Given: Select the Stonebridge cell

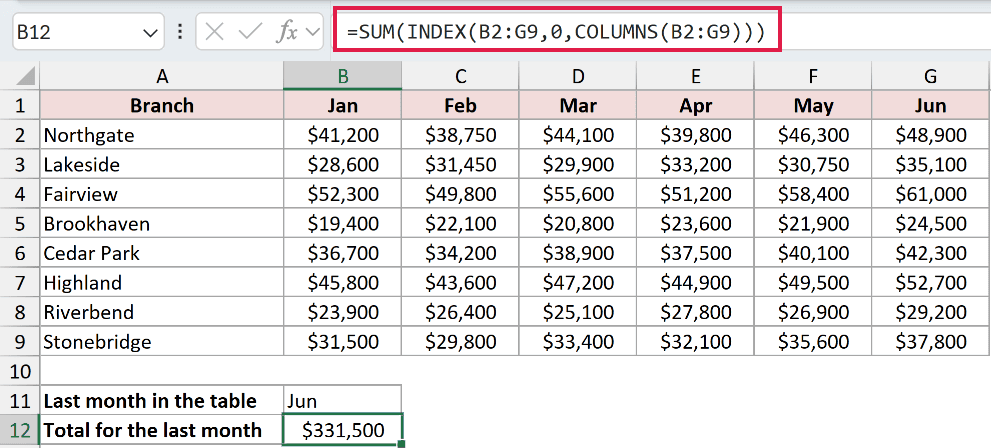Looking at the screenshot, I should click(x=162, y=342).
